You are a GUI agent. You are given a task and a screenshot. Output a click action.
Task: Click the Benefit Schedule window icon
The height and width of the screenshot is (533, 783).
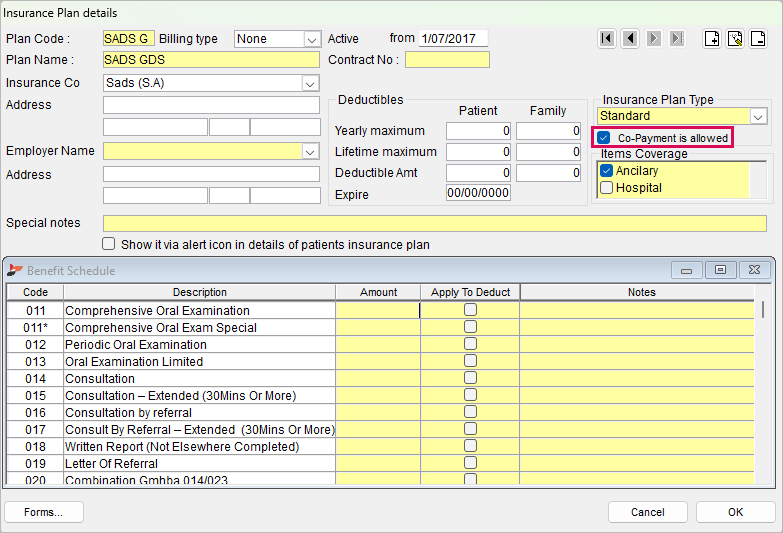(x=15, y=270)
